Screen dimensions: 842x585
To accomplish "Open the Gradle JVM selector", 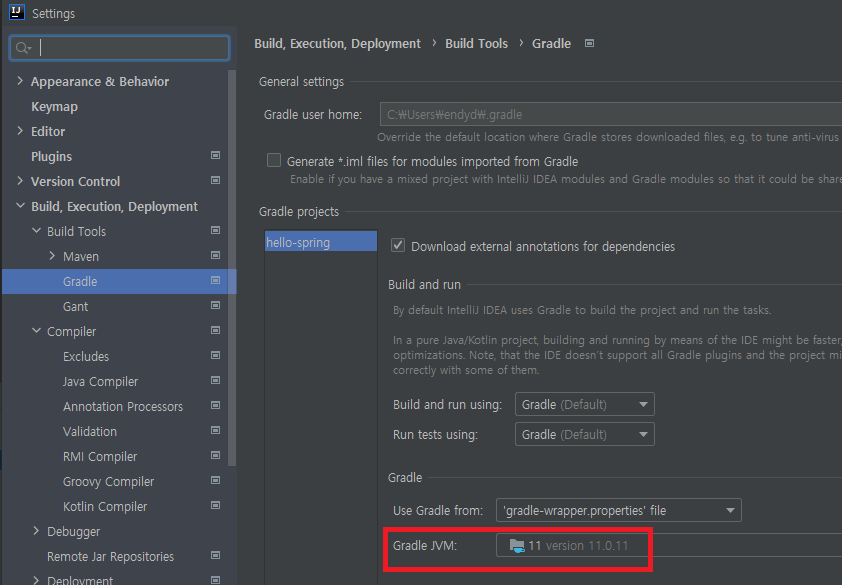I will click(x=669, y=545).
